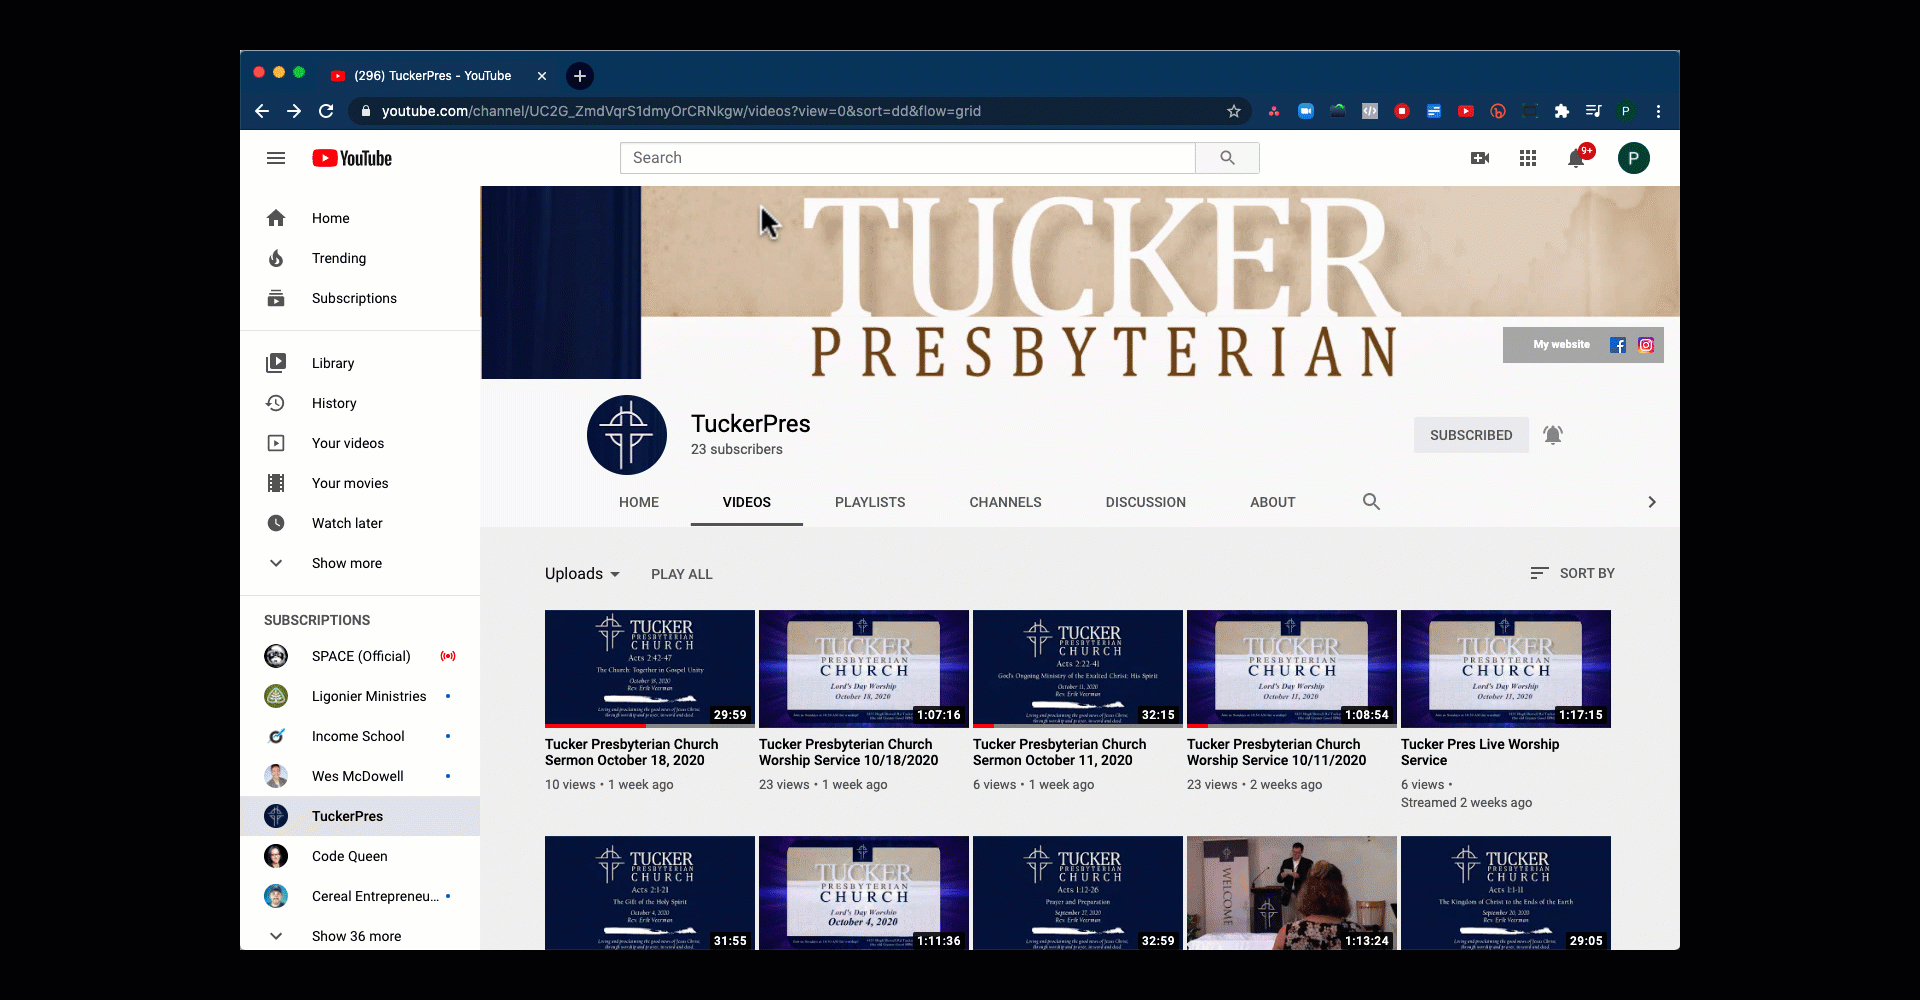Open the 29:05 video thumbnail

[1506, 893]
